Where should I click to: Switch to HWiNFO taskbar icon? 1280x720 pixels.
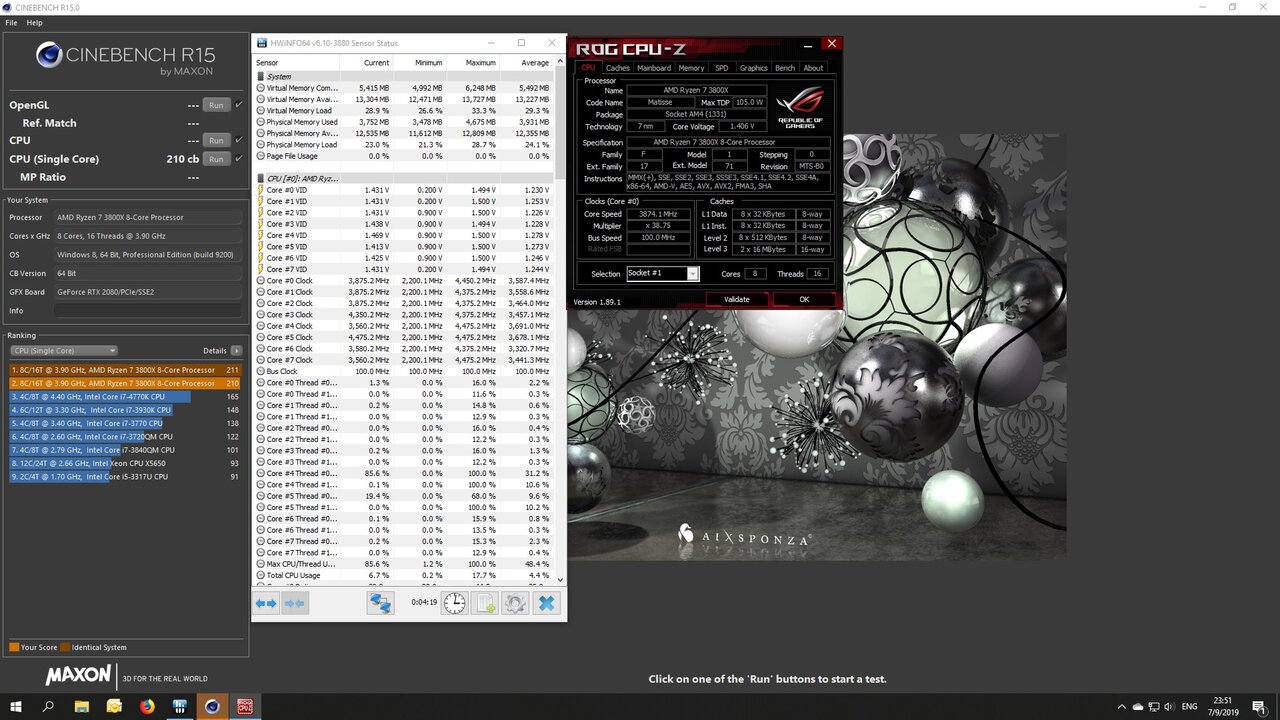(180, 706)
